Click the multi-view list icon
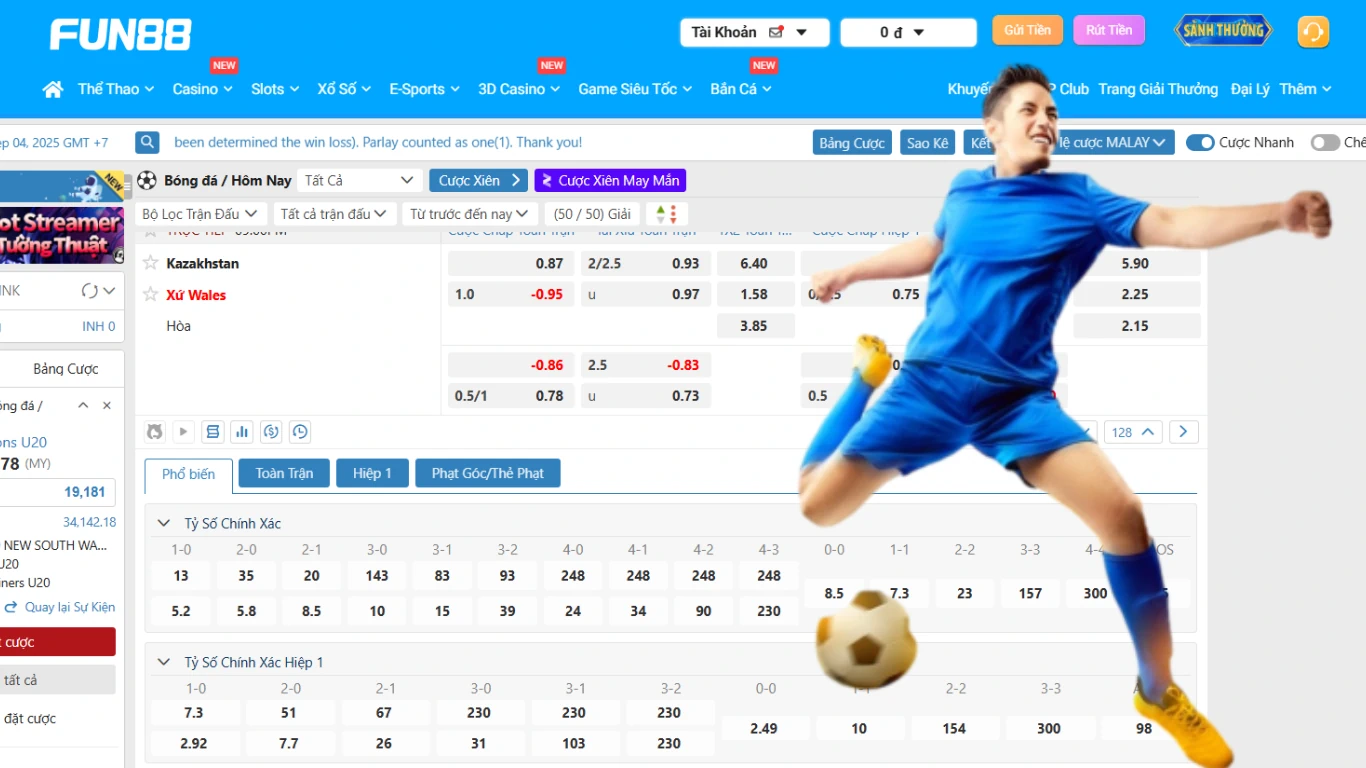The image size is (1366, 768). pyautogui.click(x=212, y=431)
